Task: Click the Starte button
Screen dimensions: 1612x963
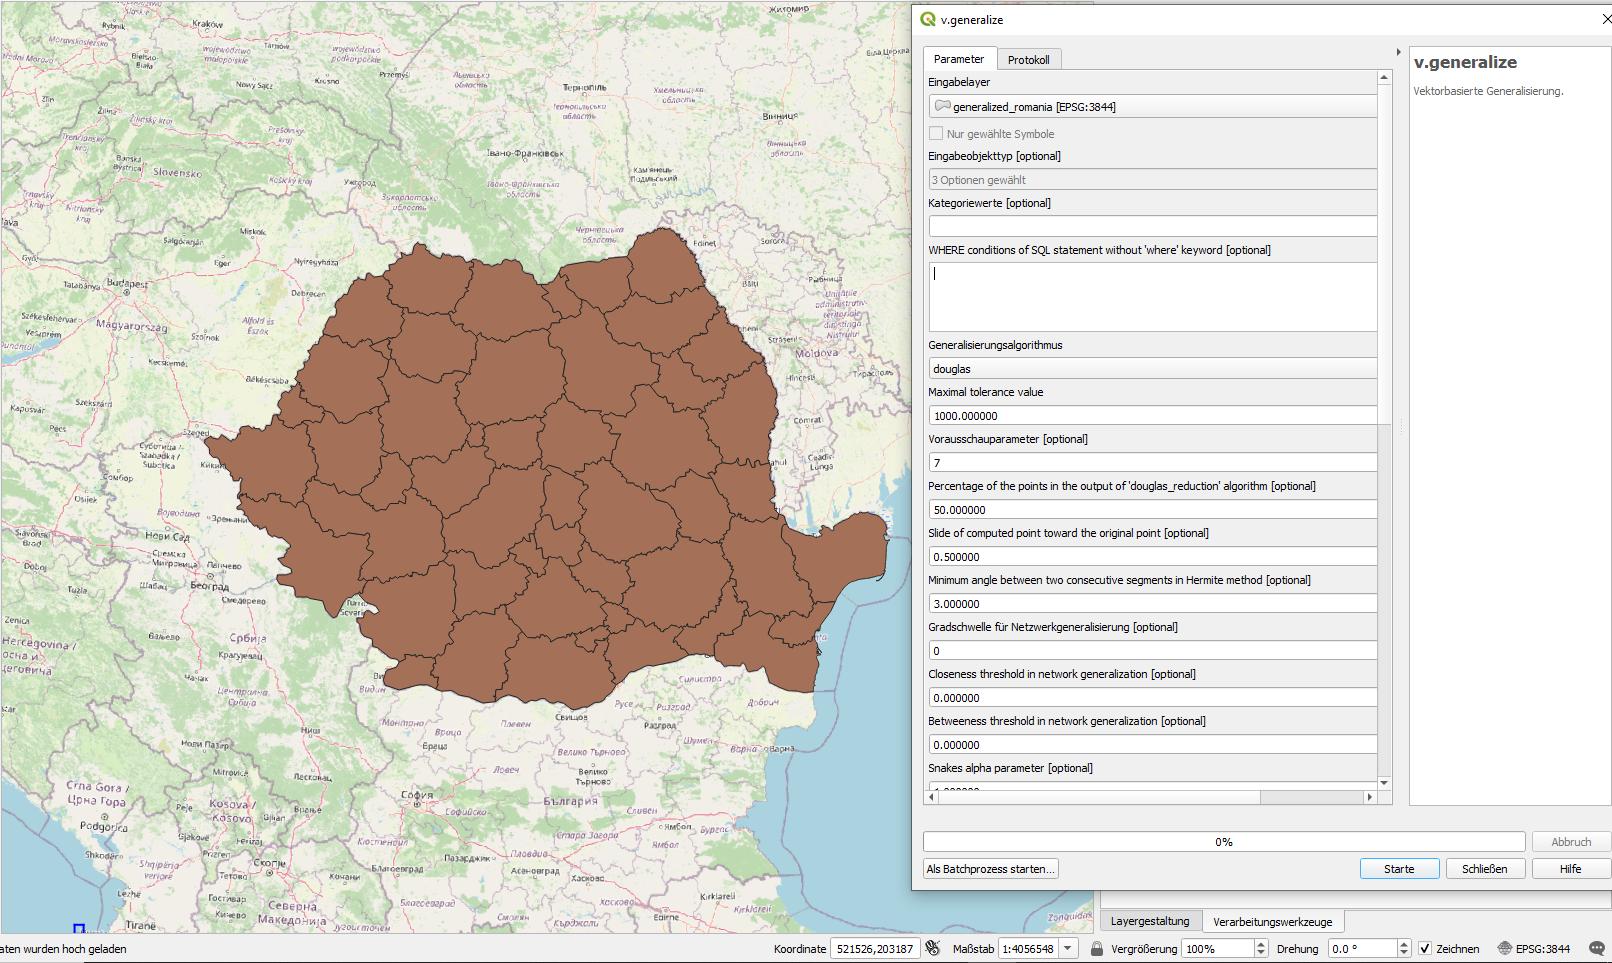Action: [1399, 869]
